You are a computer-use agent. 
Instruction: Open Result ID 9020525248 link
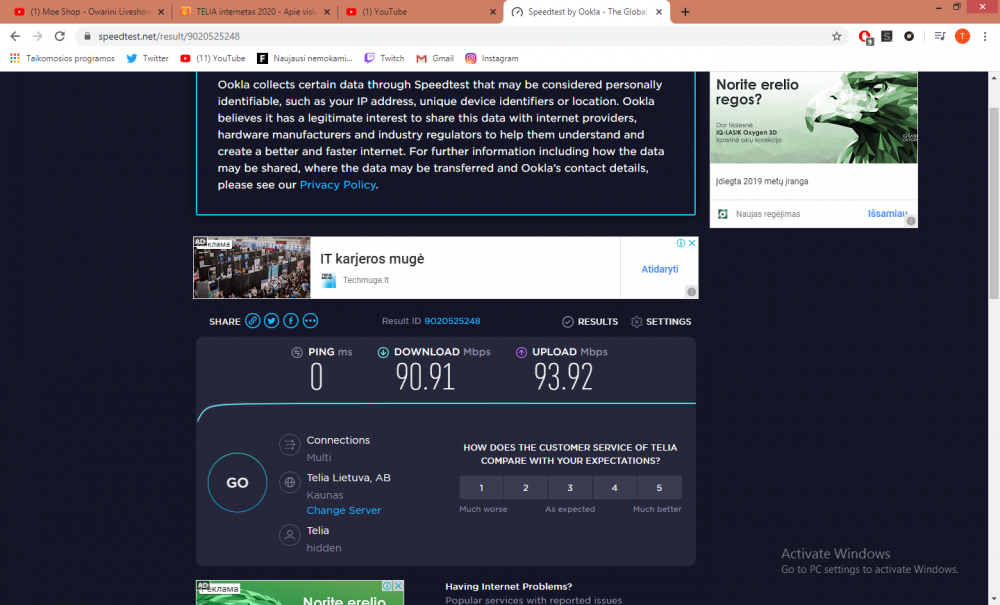pos(452,321)
